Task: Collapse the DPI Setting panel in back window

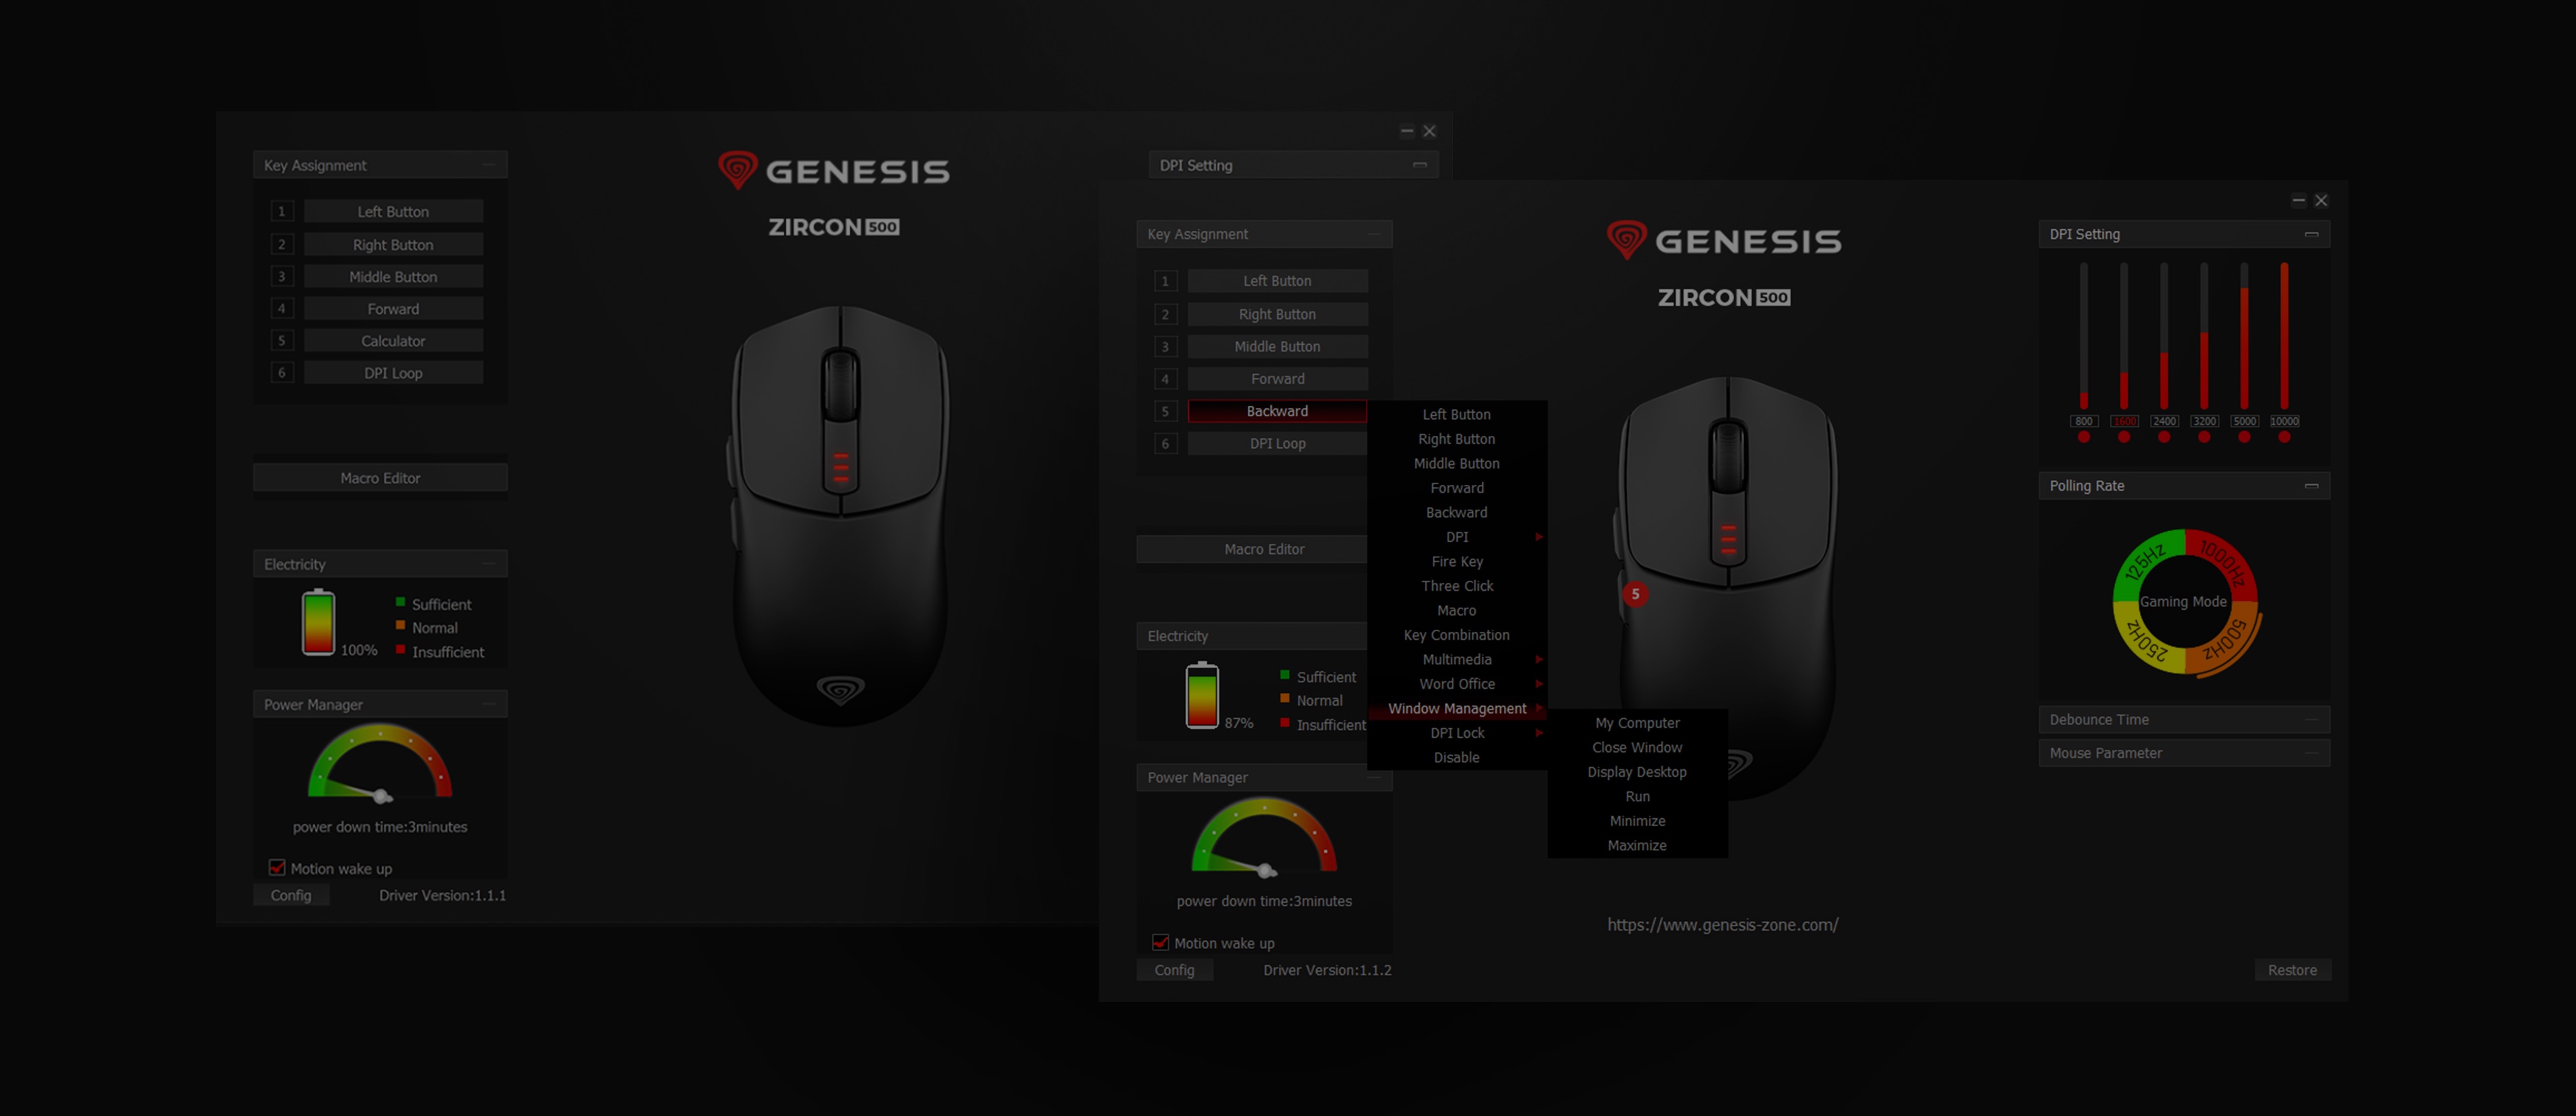Action: [1420, 165]
